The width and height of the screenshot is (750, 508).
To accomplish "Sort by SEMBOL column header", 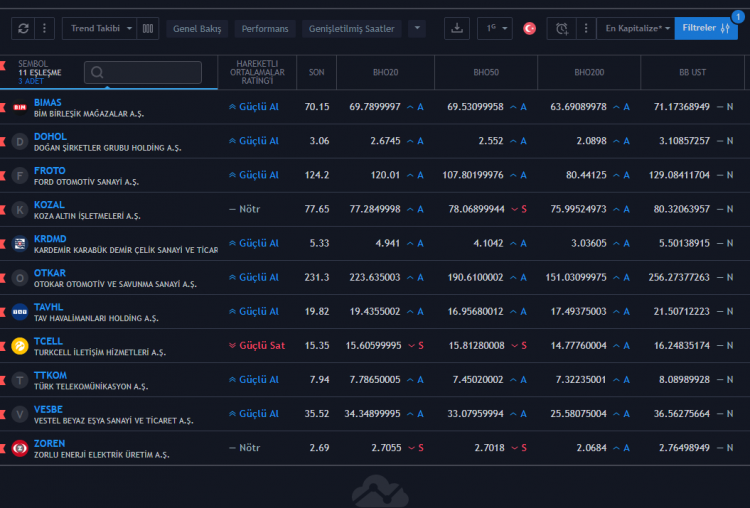I will pyautogui.click(x=33, y=64).
